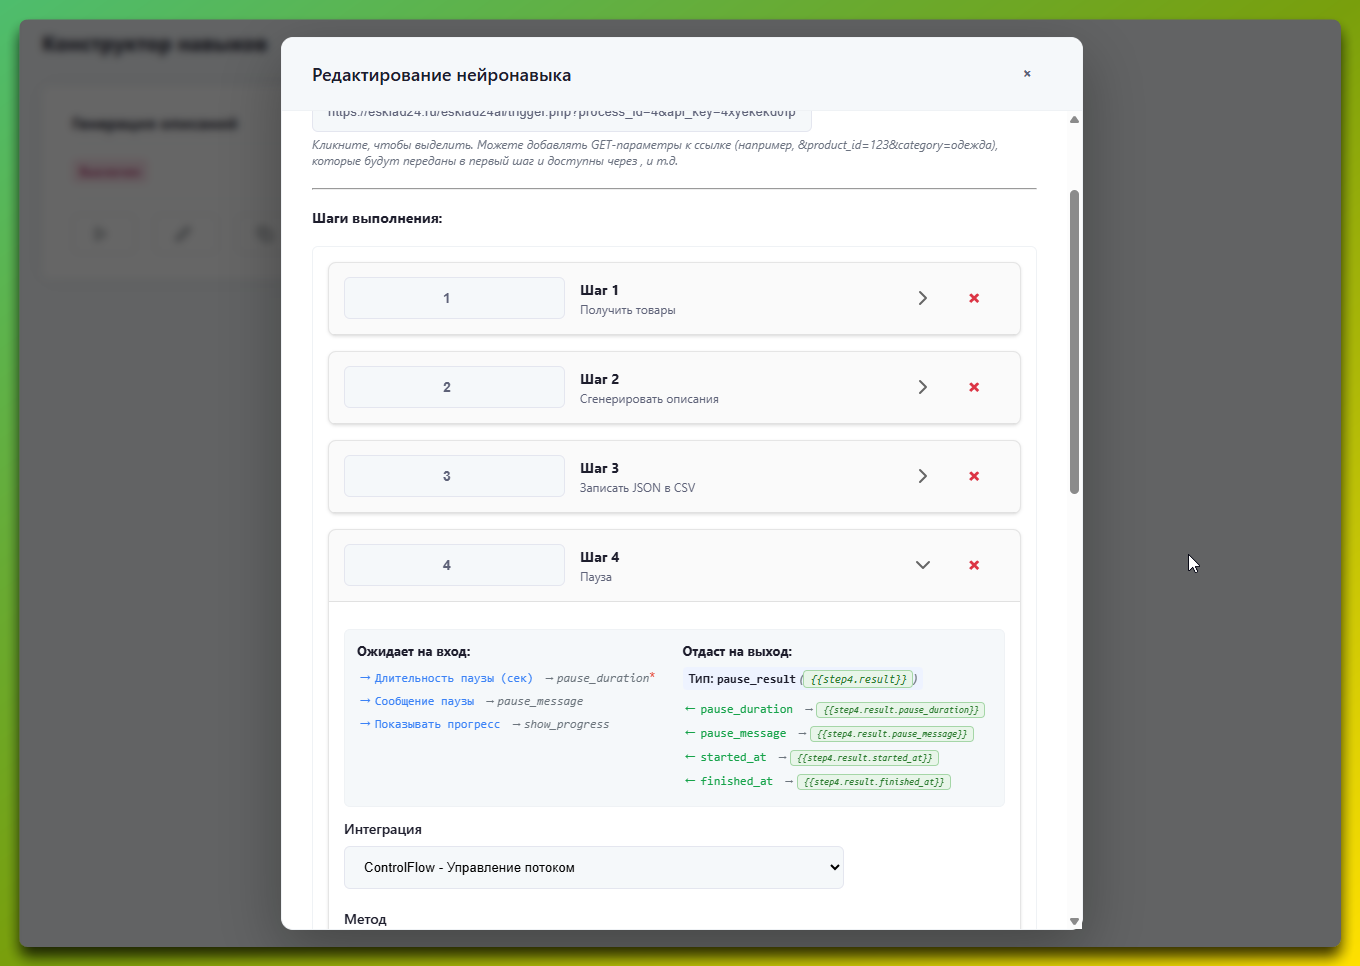Collapse Step 4 Пауза chevron
Viewport: 1360px width, 966px height.
point(923,565)
